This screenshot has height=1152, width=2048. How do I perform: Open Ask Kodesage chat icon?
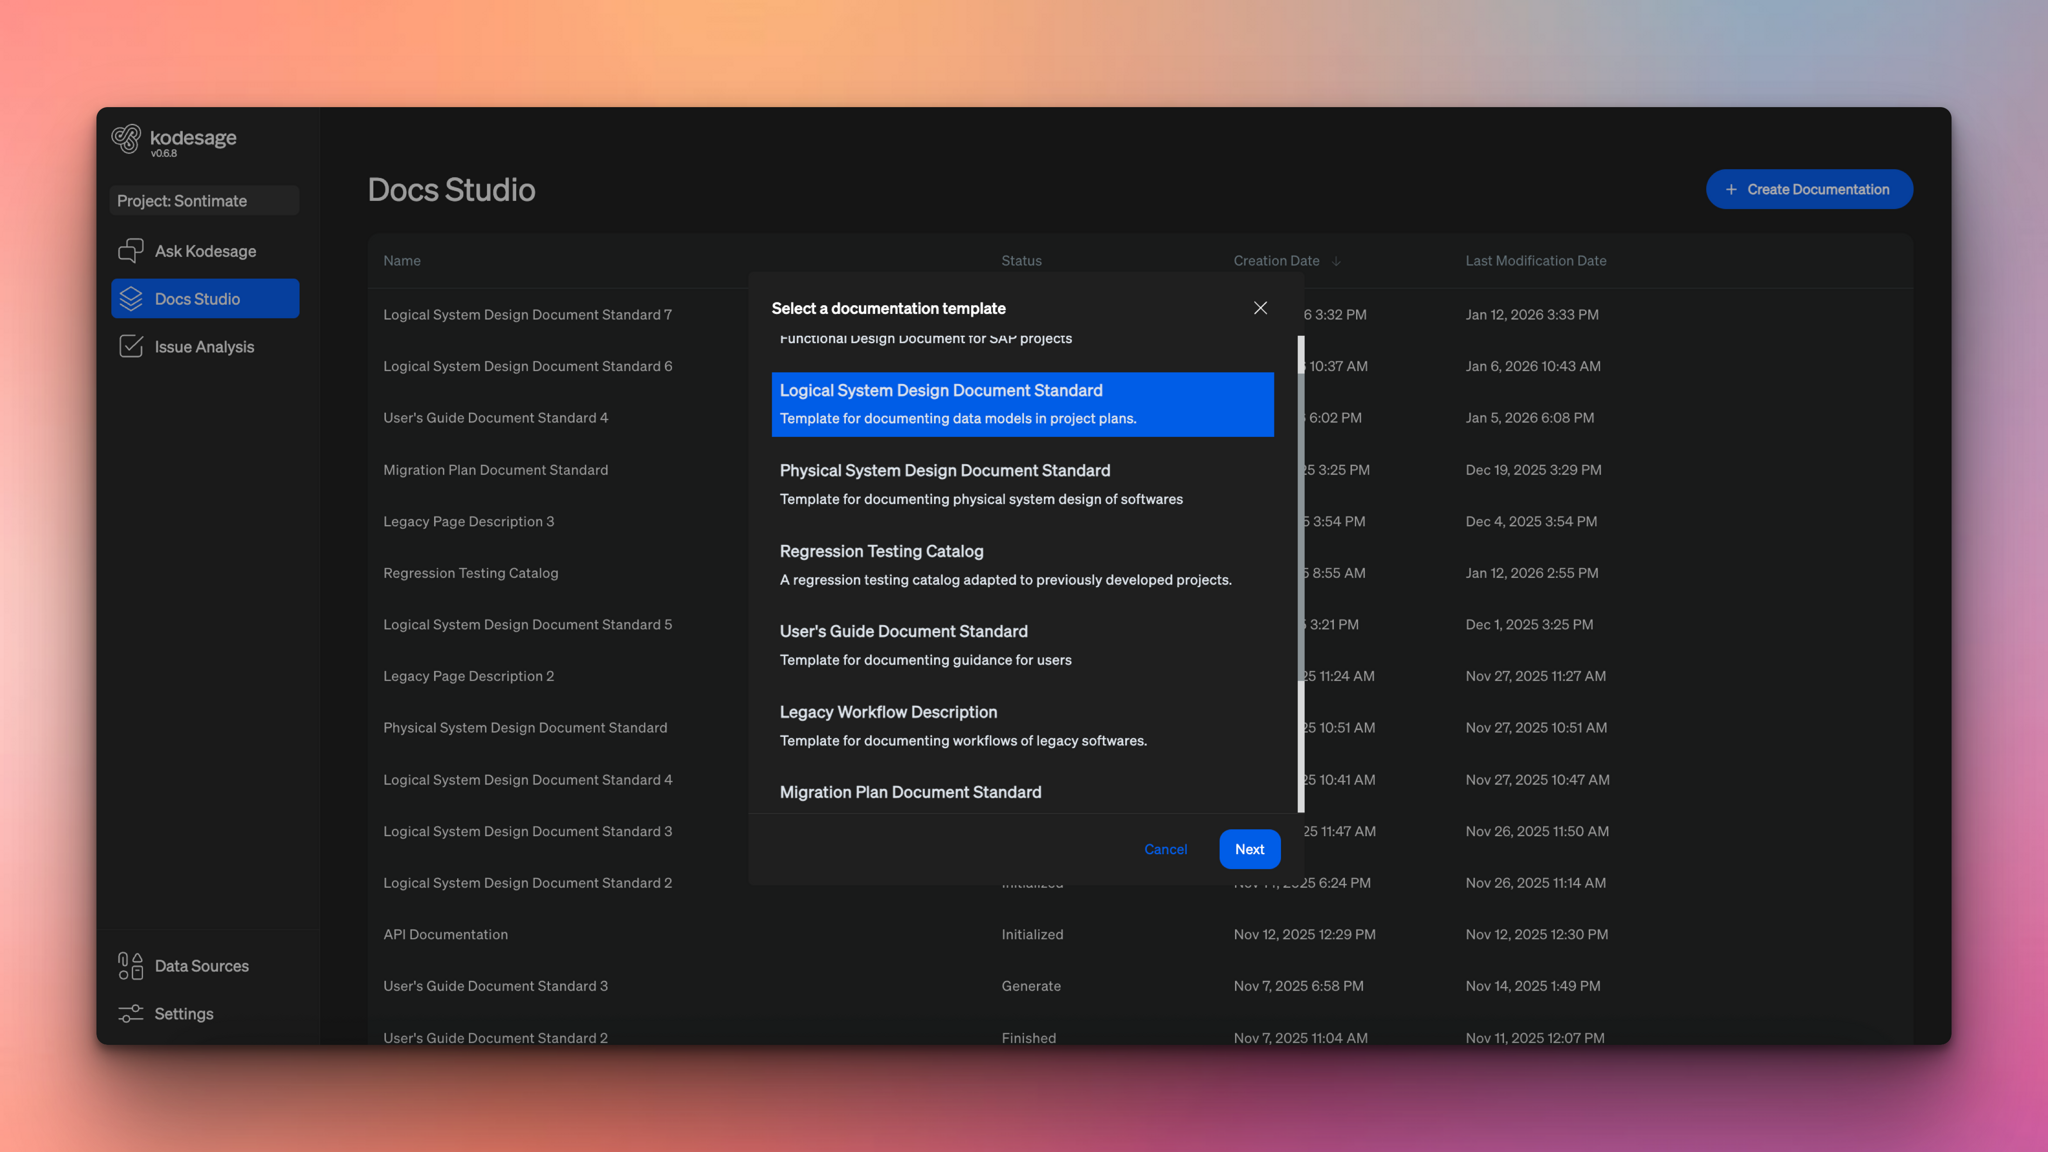tap(131, 251)
